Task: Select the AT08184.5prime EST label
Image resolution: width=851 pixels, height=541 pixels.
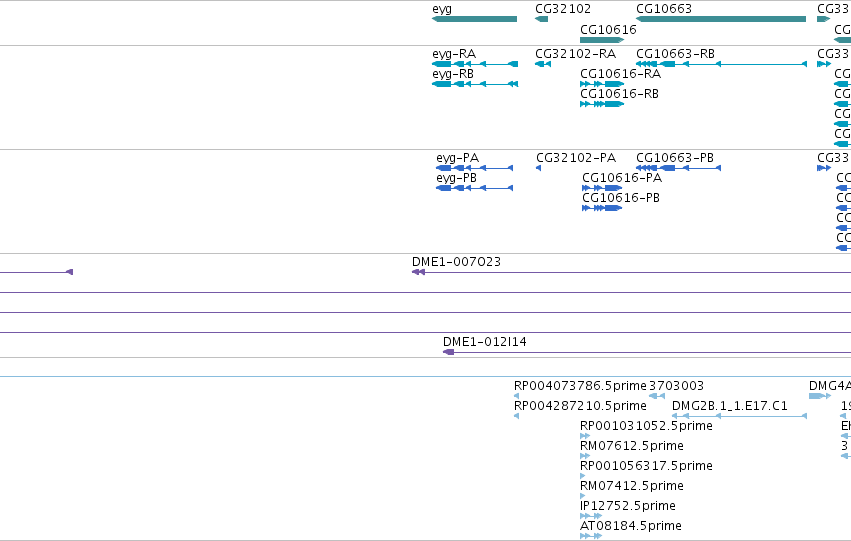Action: pyautogui.click(x=631, y=526)
